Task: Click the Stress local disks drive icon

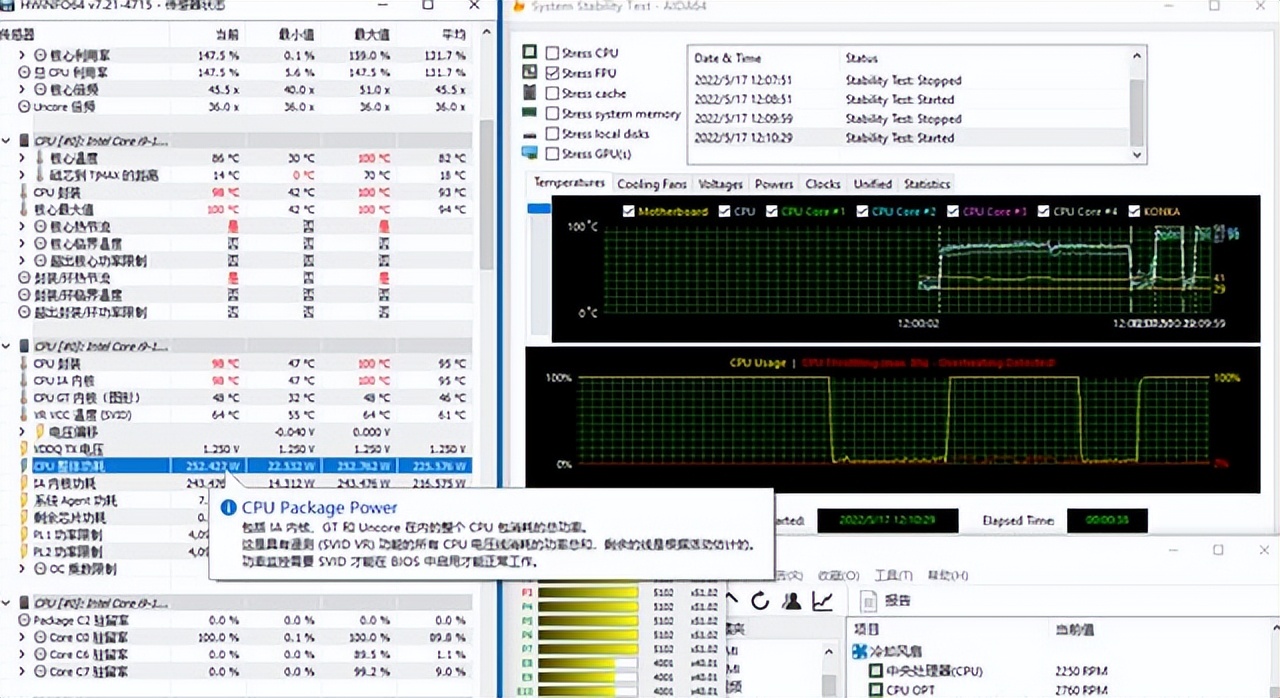Action: pos(529,133)
